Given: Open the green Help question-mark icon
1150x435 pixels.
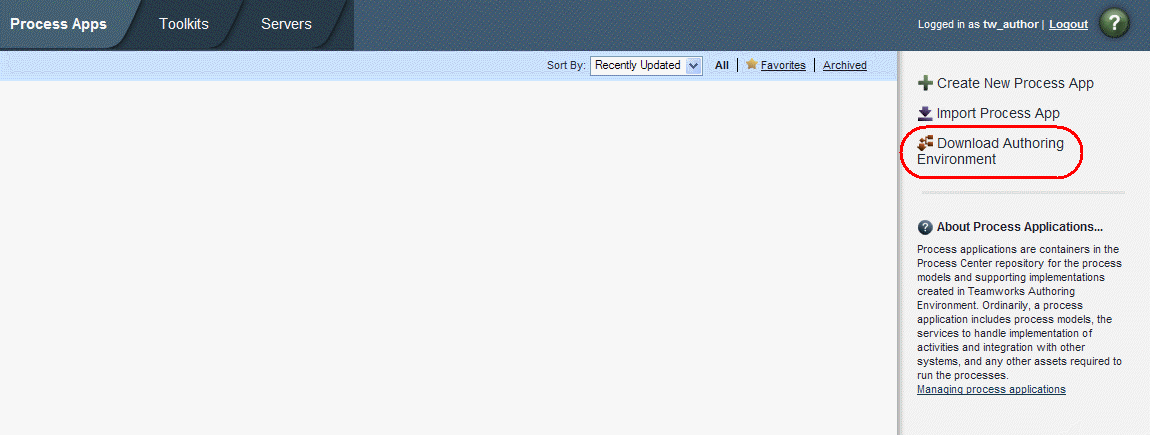Looking at the screenshot, I should (x=1113, y=23).
